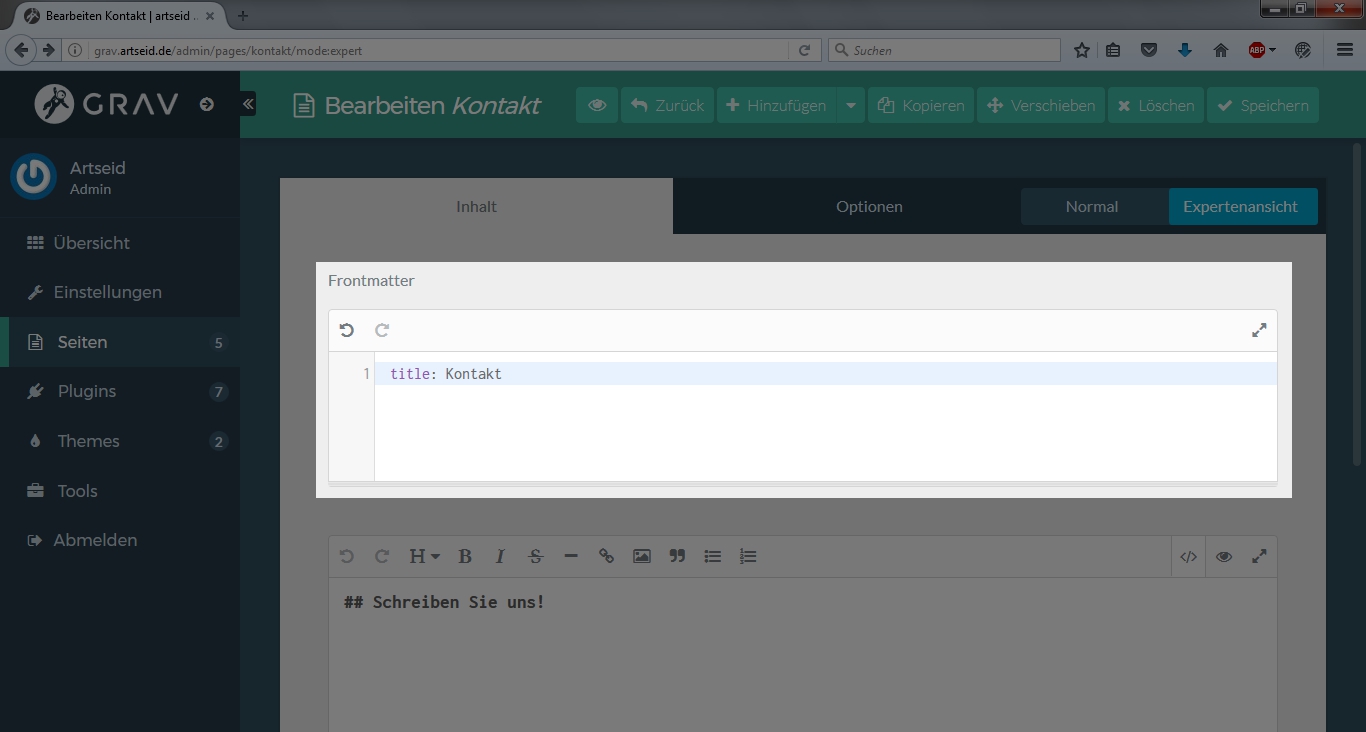The width and height of the screenshot is (1366, 732).
Task: Insert an unordered bullet list
Action: pos(713,557)
